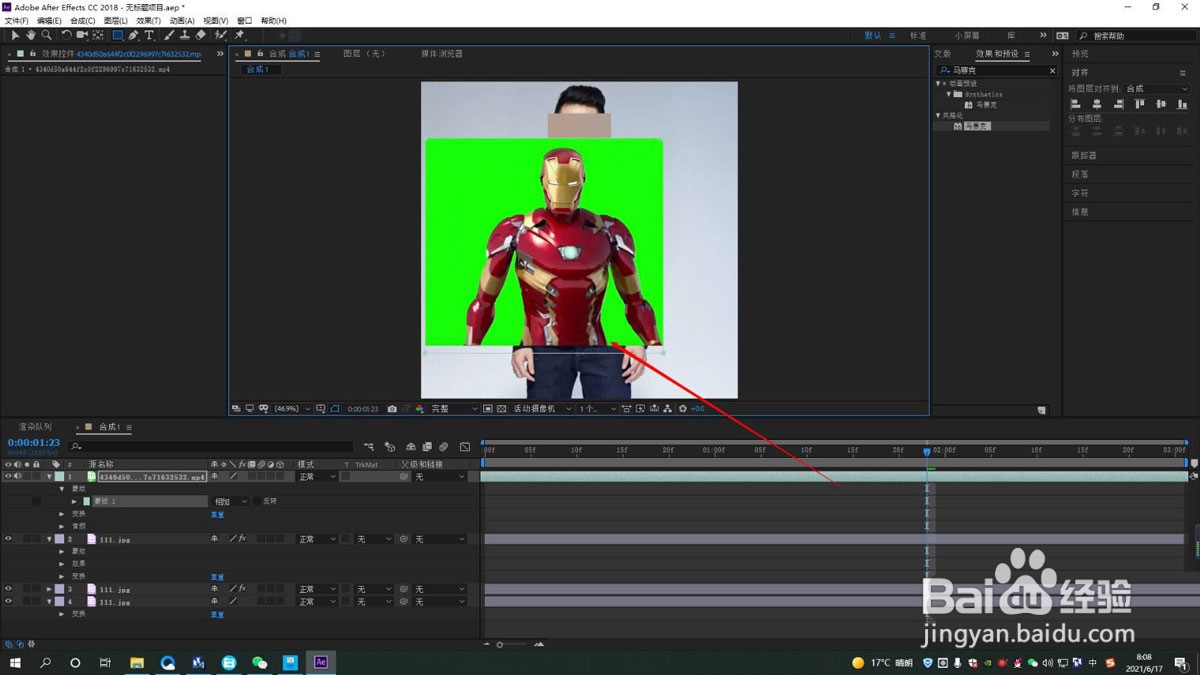1200x675 pixels.
Task: Select the Rotation tool
Action: point(67,35)
